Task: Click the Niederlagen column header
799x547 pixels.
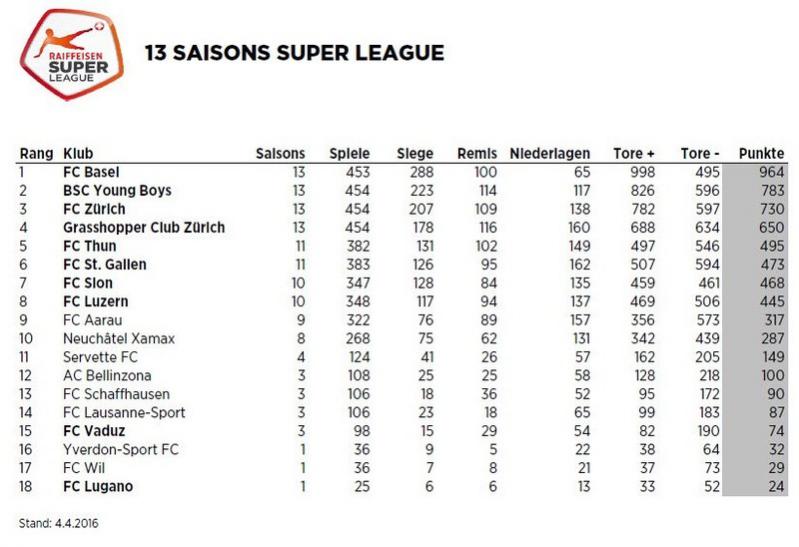Action: [x=549, y=153]
